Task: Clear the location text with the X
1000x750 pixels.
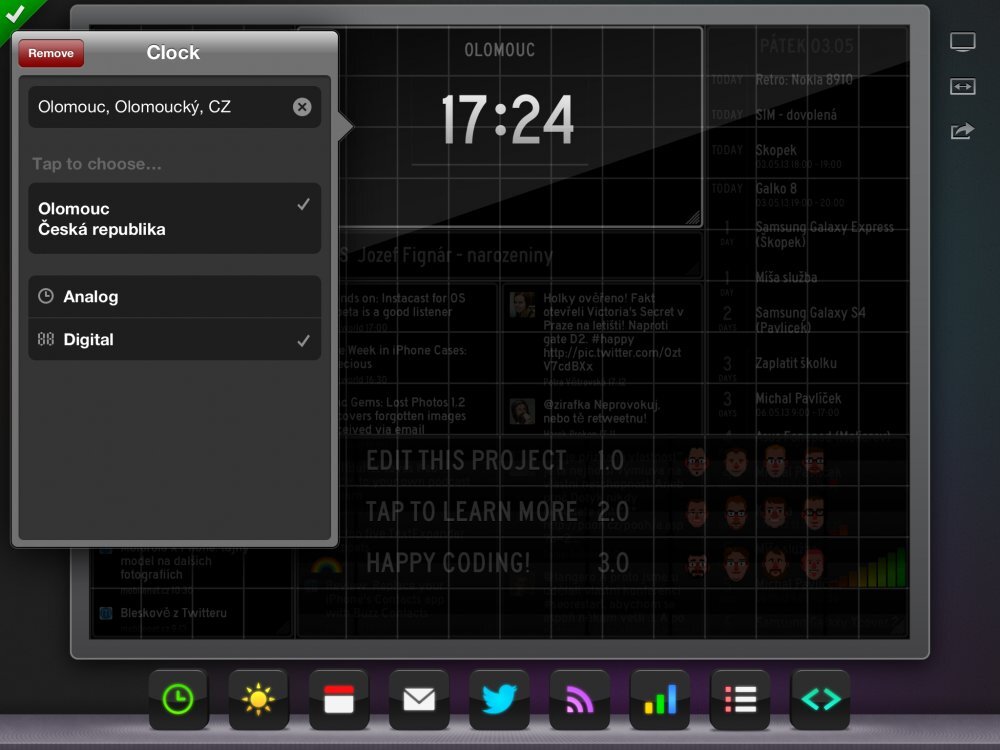Action: click(303, 107)
